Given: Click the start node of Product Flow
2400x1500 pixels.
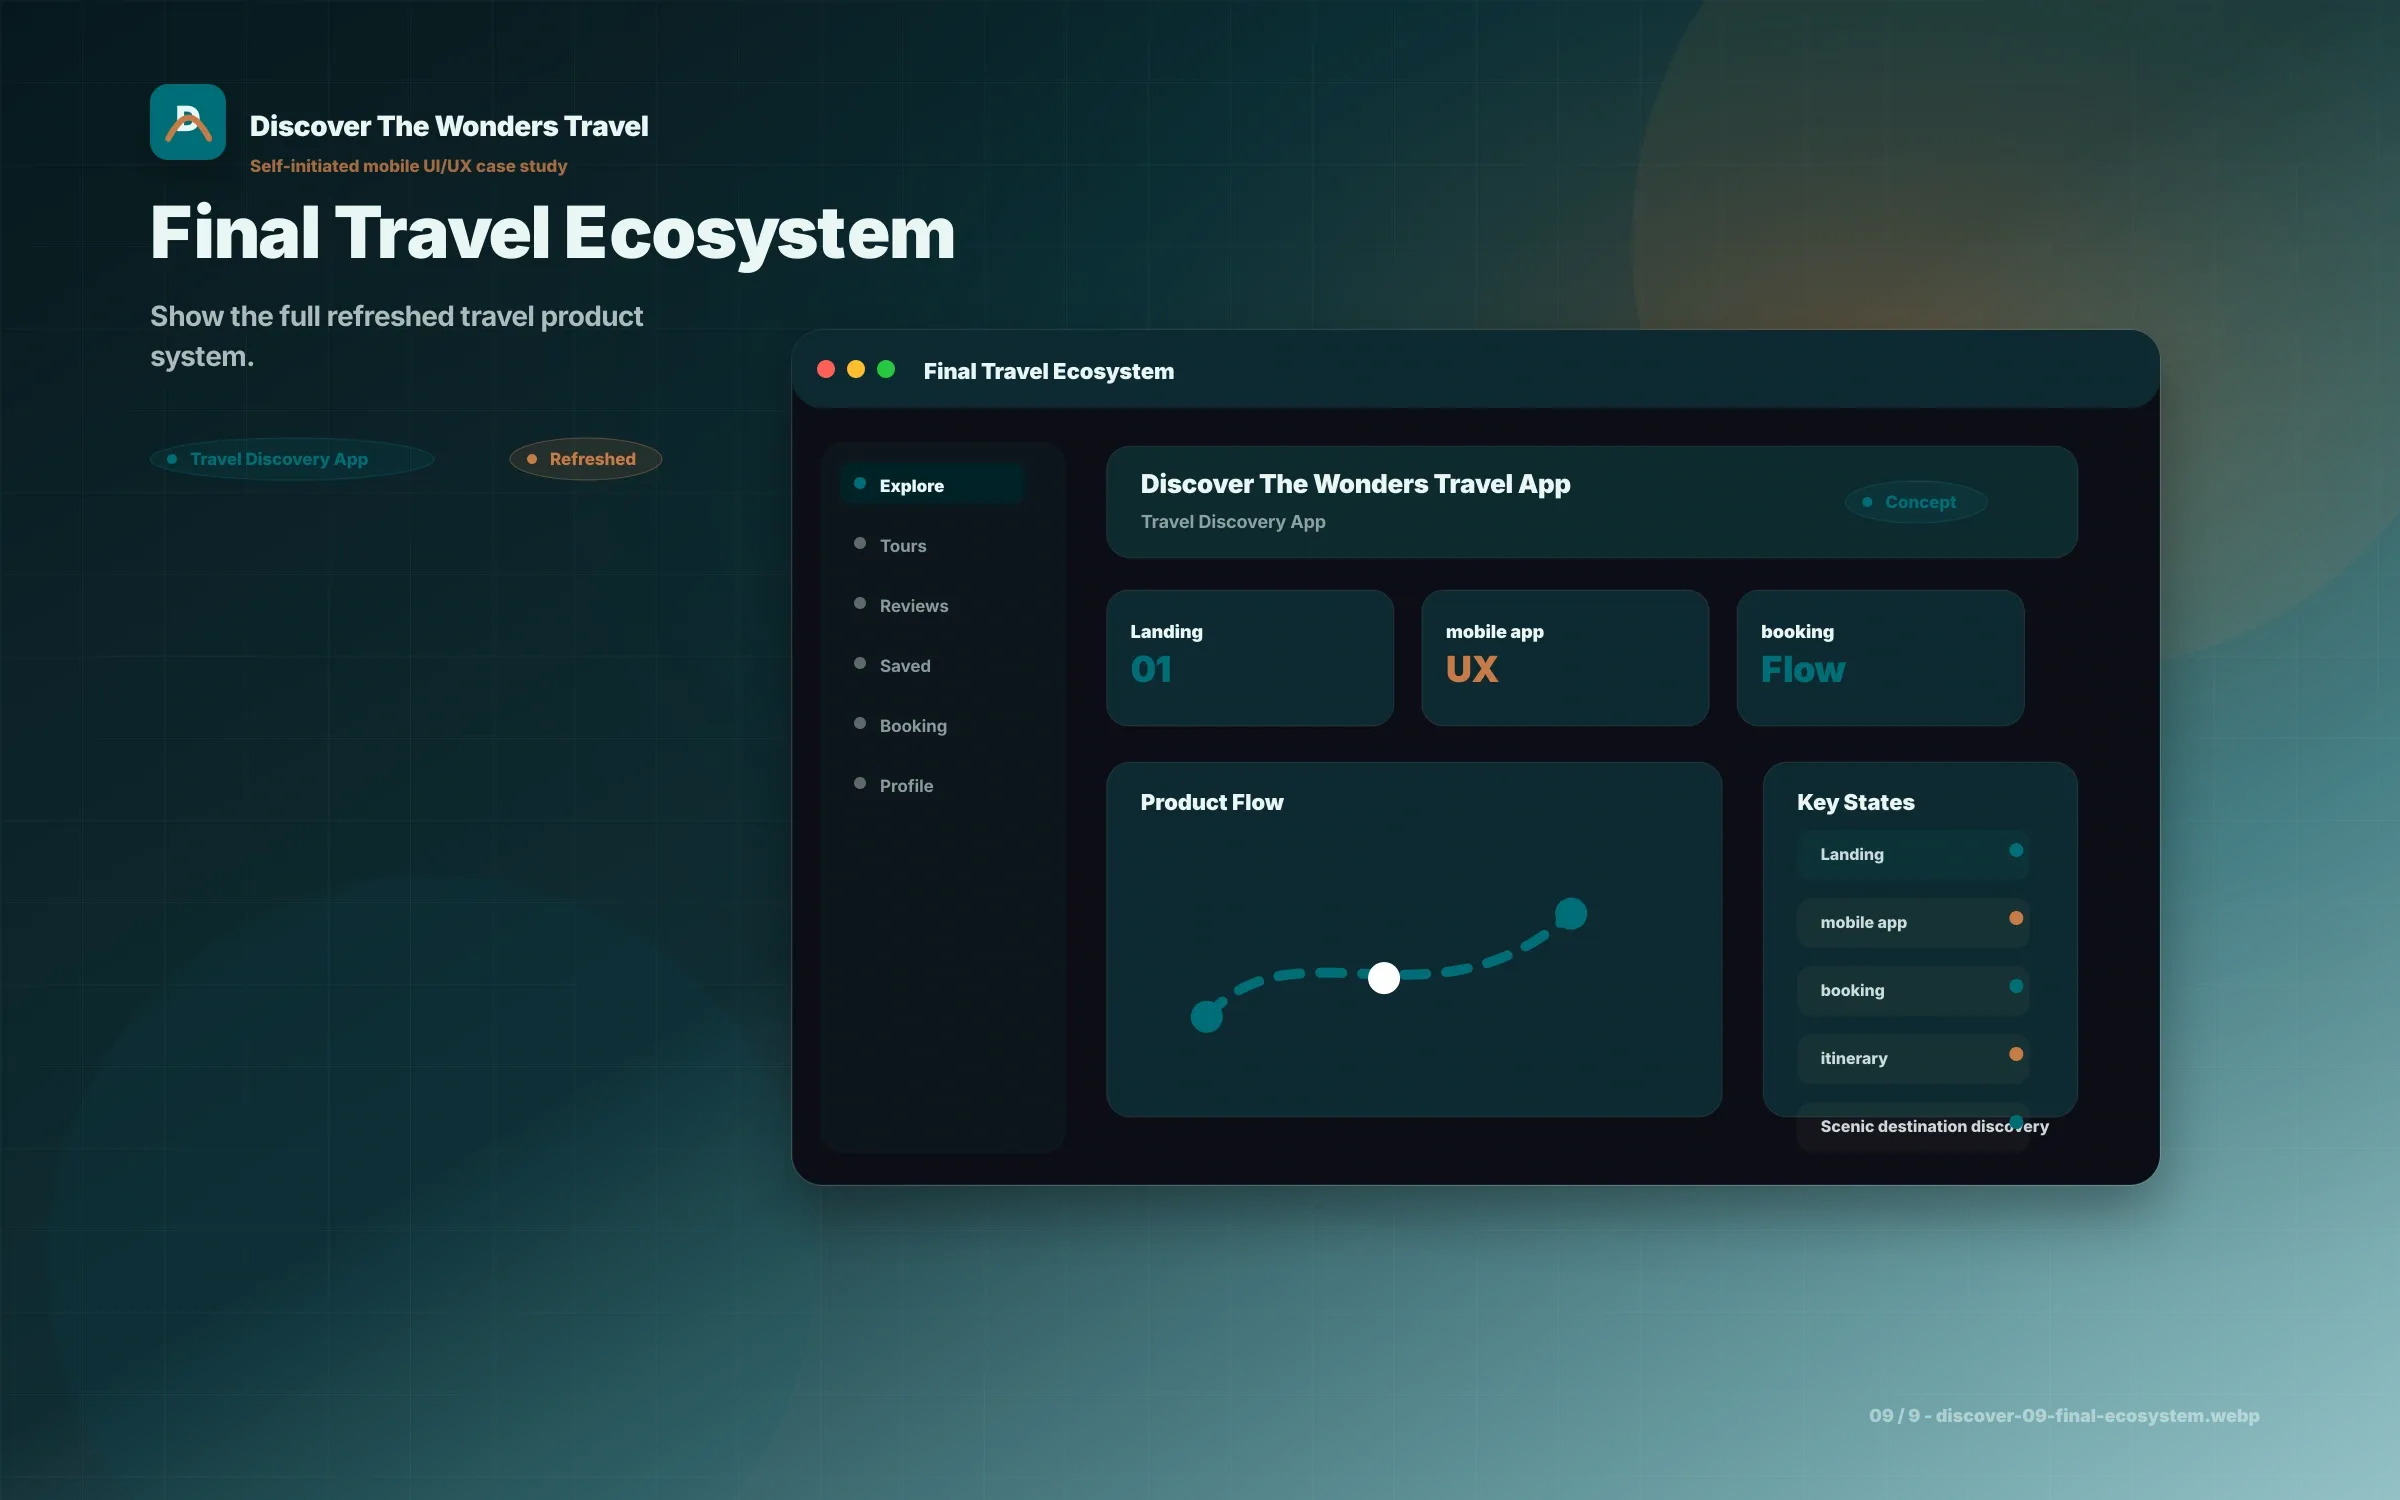Looking at the screenshot, I should click(1207, 1016).
